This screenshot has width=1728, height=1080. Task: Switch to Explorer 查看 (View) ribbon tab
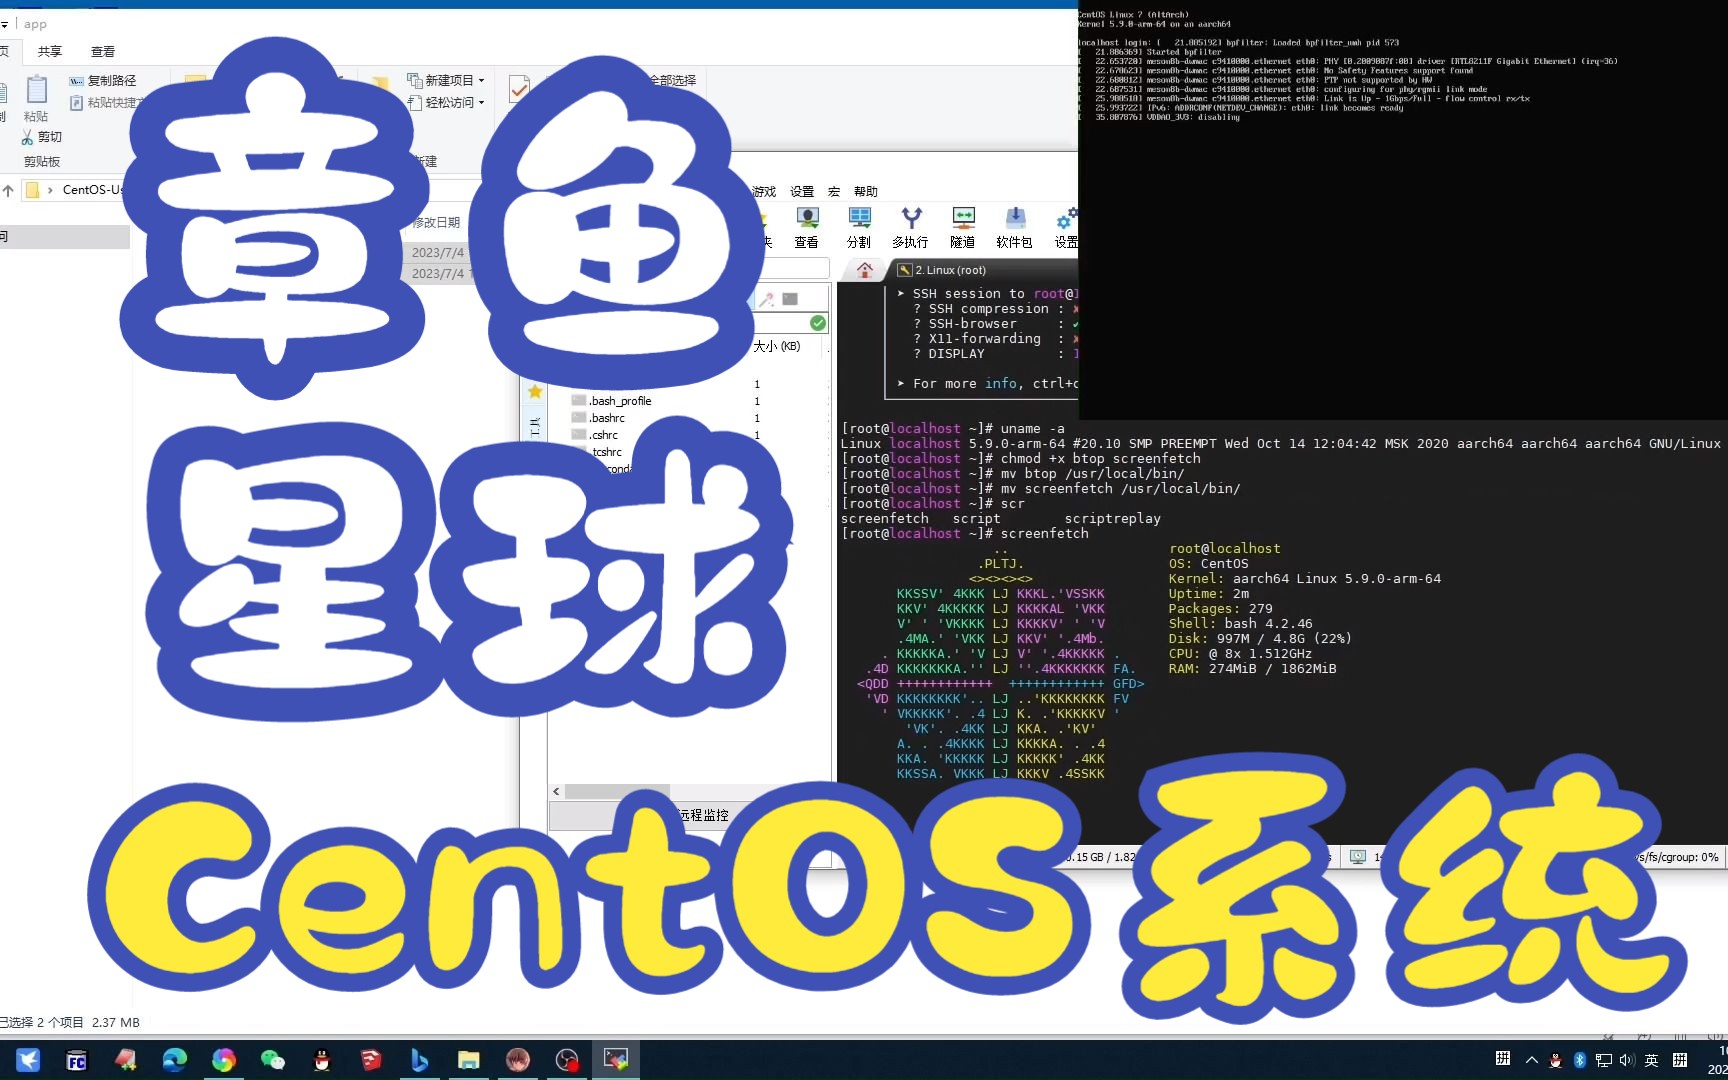click(103, 51)
